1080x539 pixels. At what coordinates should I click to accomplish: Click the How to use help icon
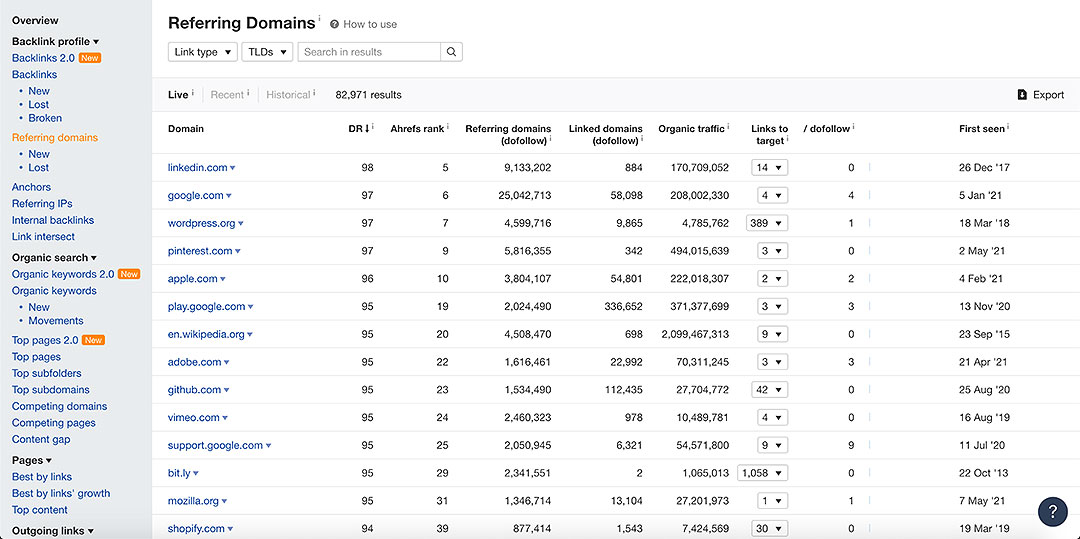[x=334, y=24]
